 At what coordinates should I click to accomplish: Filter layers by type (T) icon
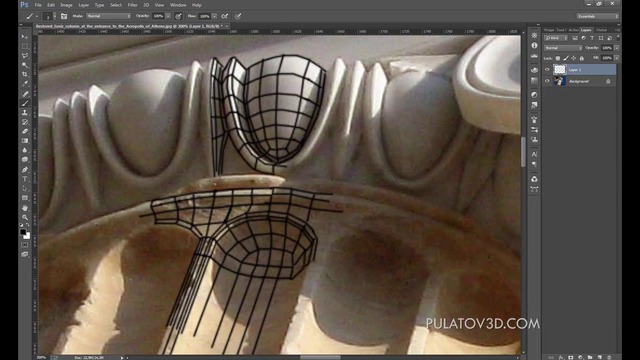(592, 38)
